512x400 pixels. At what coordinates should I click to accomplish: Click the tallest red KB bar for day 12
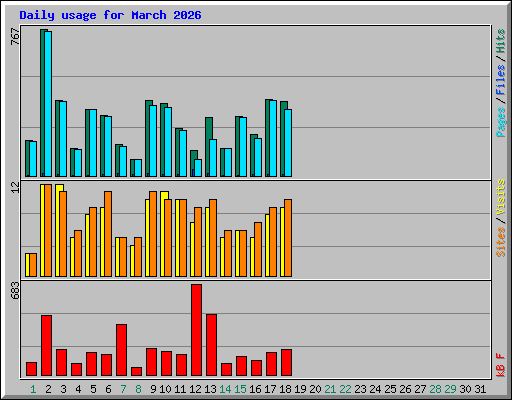coord(196,330)
